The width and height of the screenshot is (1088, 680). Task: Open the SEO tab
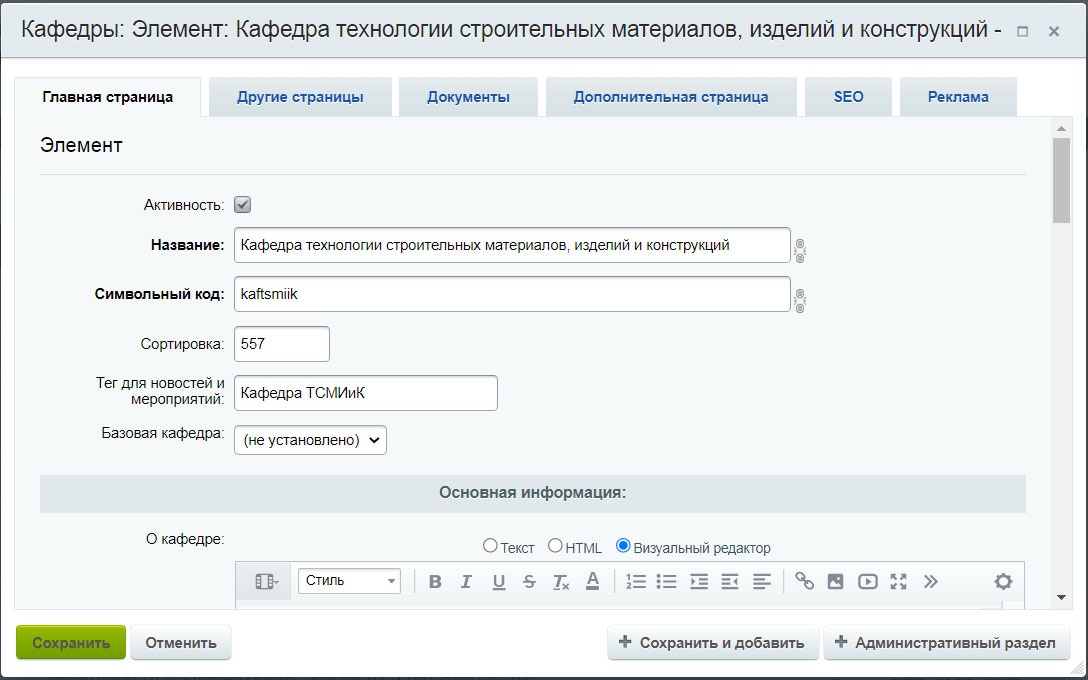tap(848, 97)
